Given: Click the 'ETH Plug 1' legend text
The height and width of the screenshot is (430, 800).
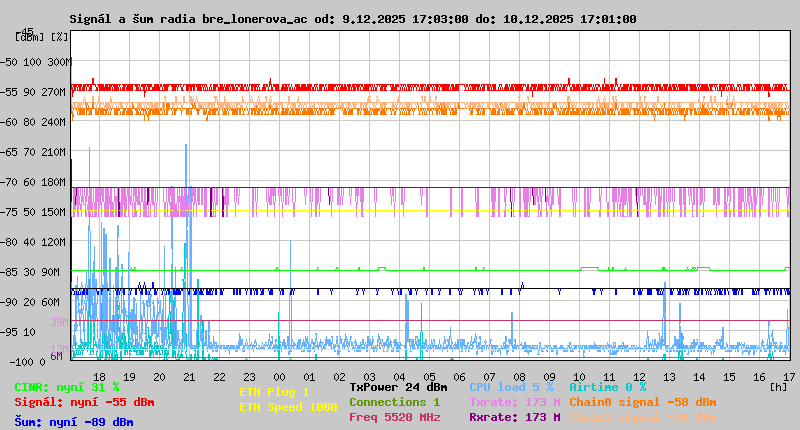Looking at the screenshot, I should click(274, 392).
